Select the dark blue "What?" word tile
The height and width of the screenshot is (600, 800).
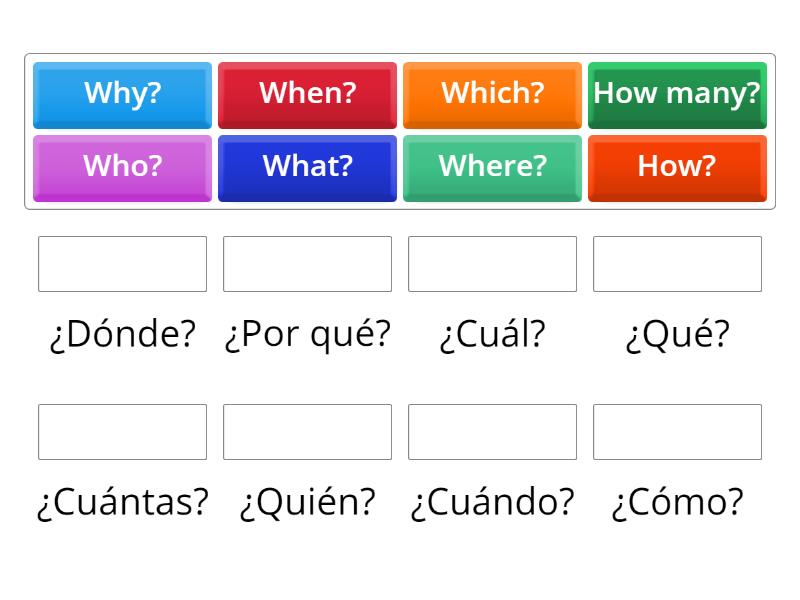click(307, 166)
